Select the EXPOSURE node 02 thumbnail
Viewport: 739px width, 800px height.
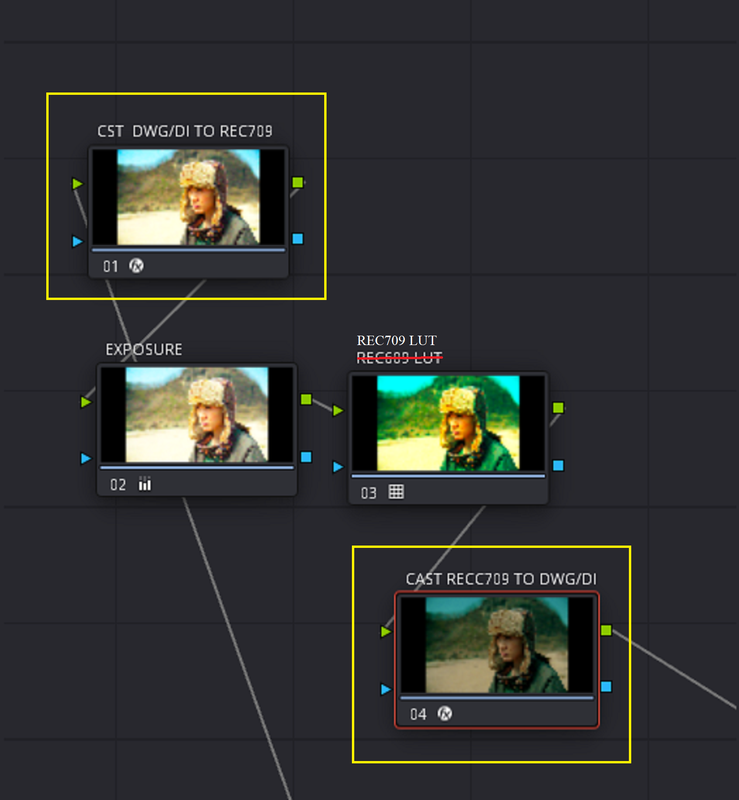tap(197, 415)
